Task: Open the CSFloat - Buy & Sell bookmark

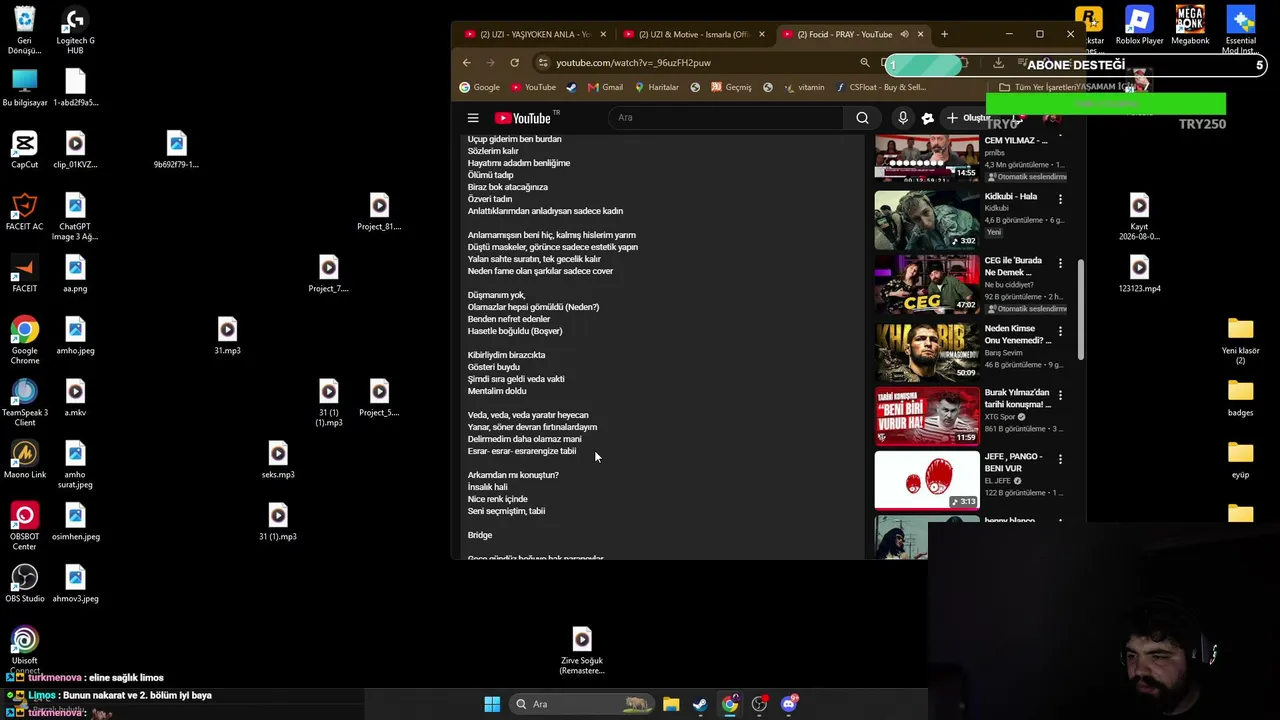Action: click(881, 87)
